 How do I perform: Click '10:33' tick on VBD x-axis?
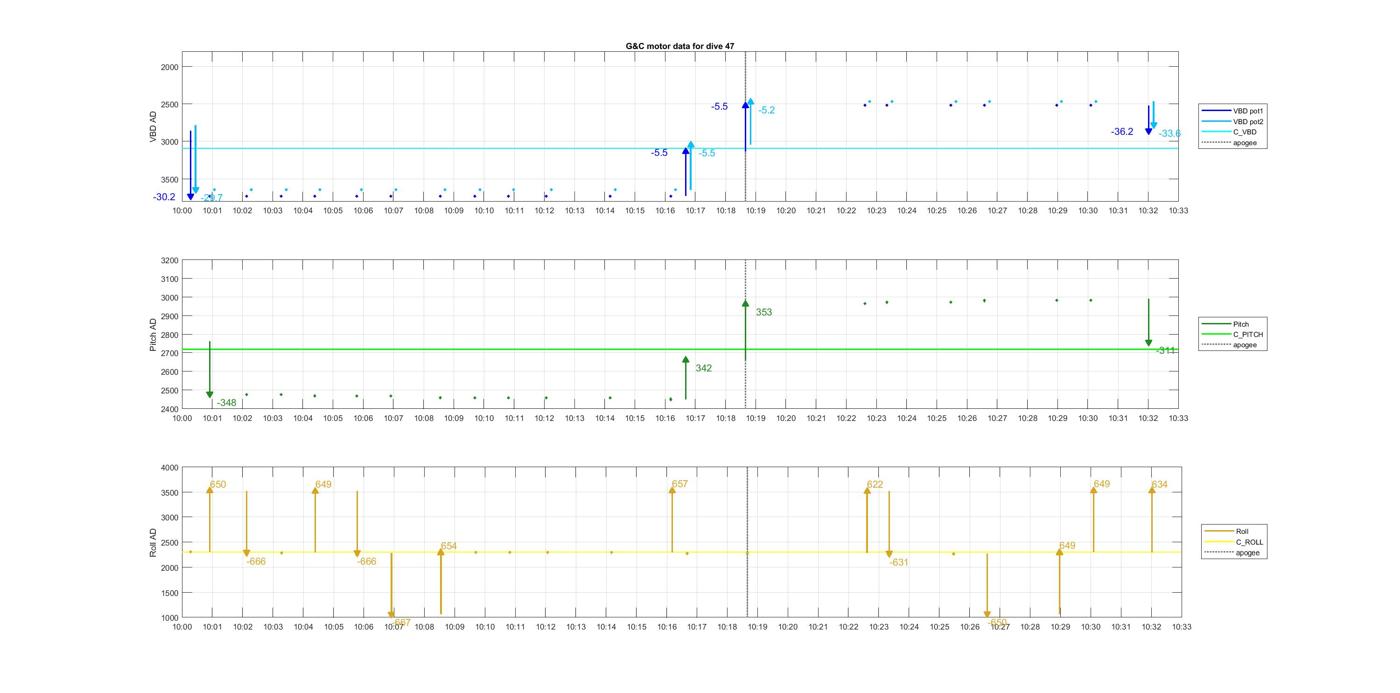pos(1178,210)
